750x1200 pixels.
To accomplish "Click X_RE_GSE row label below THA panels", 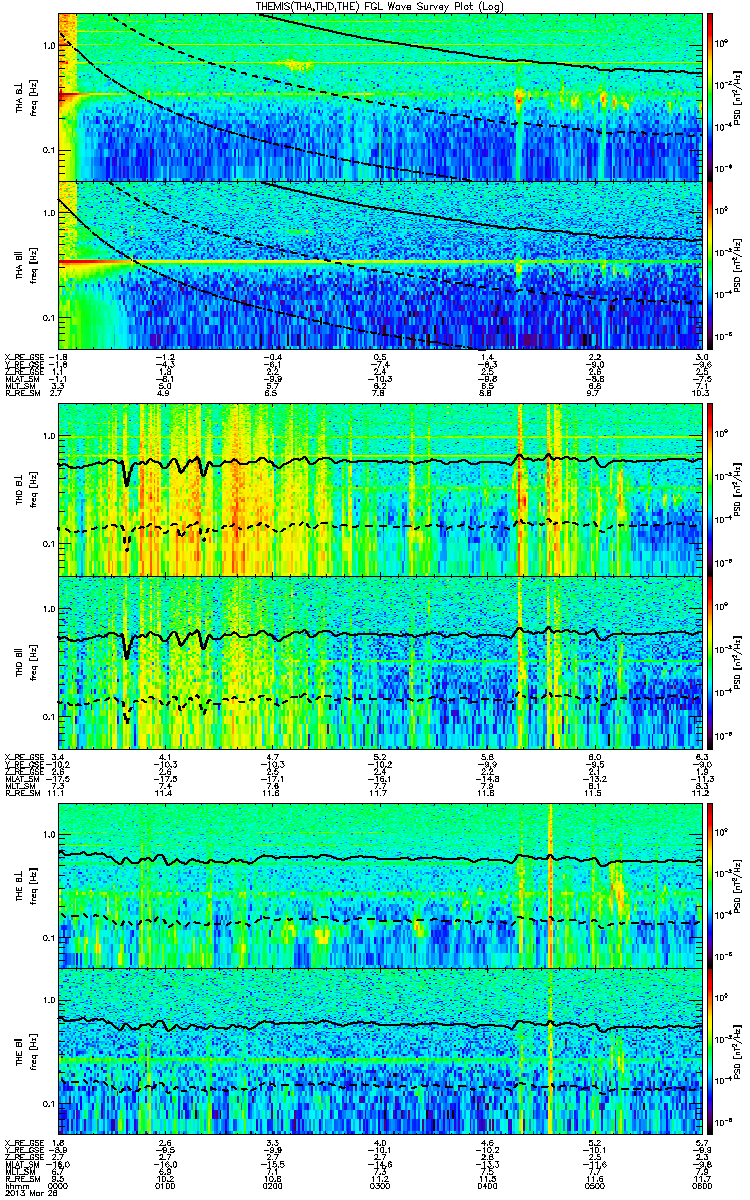I will point(24,358).
